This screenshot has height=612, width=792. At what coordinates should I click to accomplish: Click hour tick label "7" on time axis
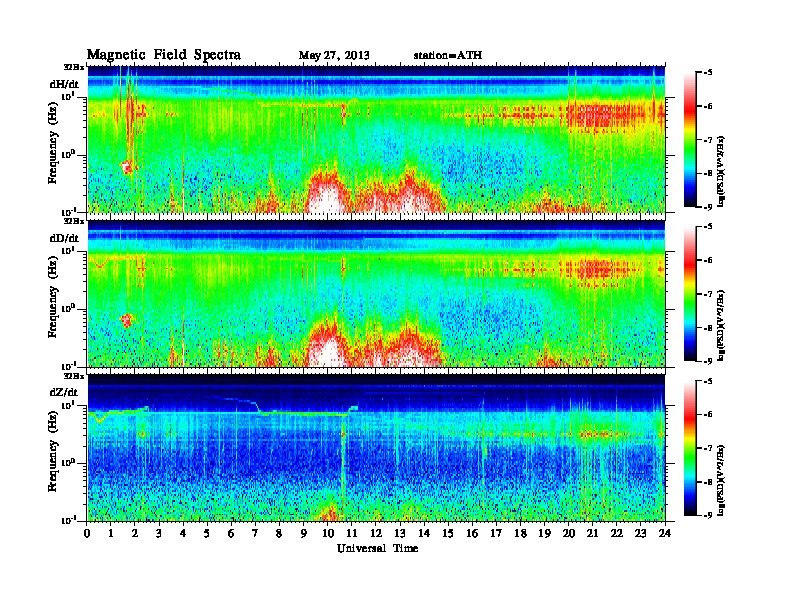tap(255, 533)
